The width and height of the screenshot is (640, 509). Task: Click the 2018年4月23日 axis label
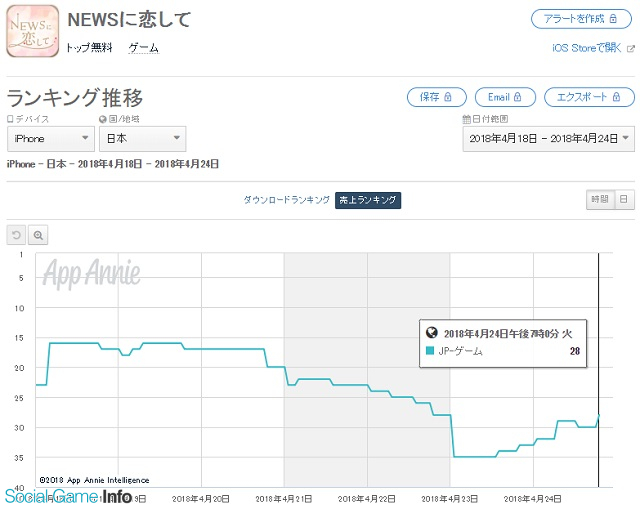tap(450, 499)
